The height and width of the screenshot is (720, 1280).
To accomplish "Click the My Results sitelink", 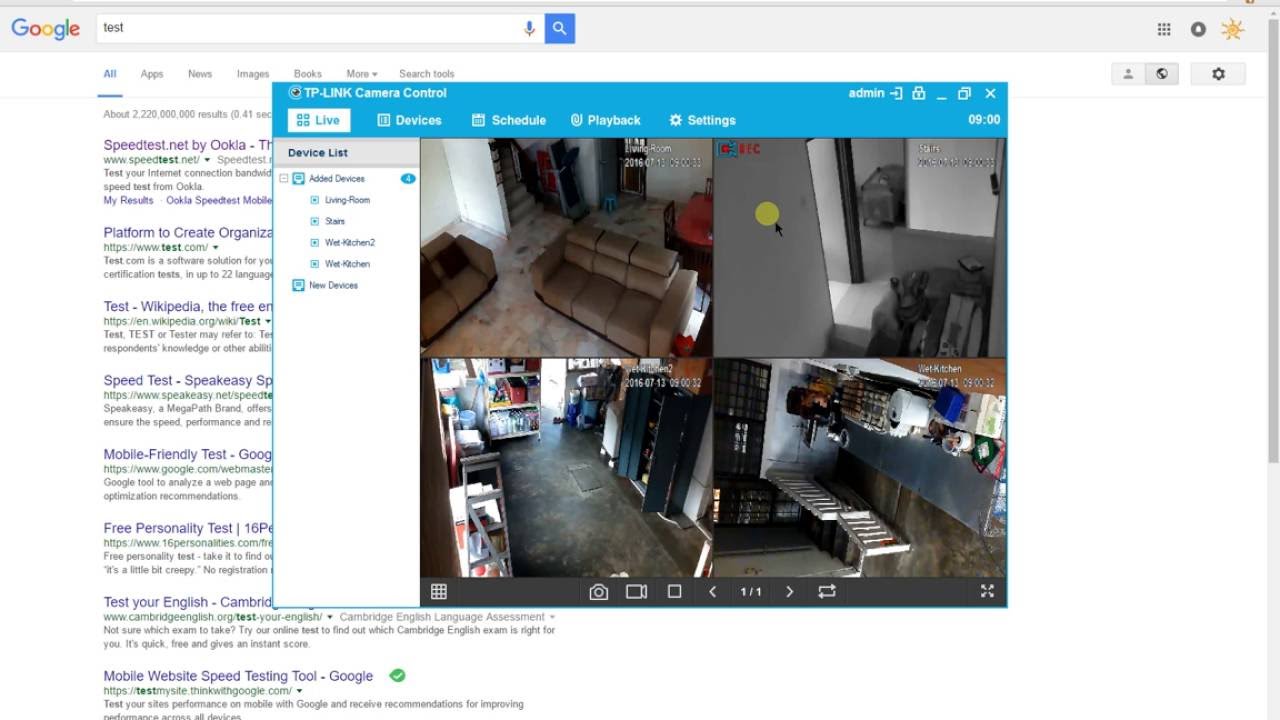I will click(x=128, y=200).
